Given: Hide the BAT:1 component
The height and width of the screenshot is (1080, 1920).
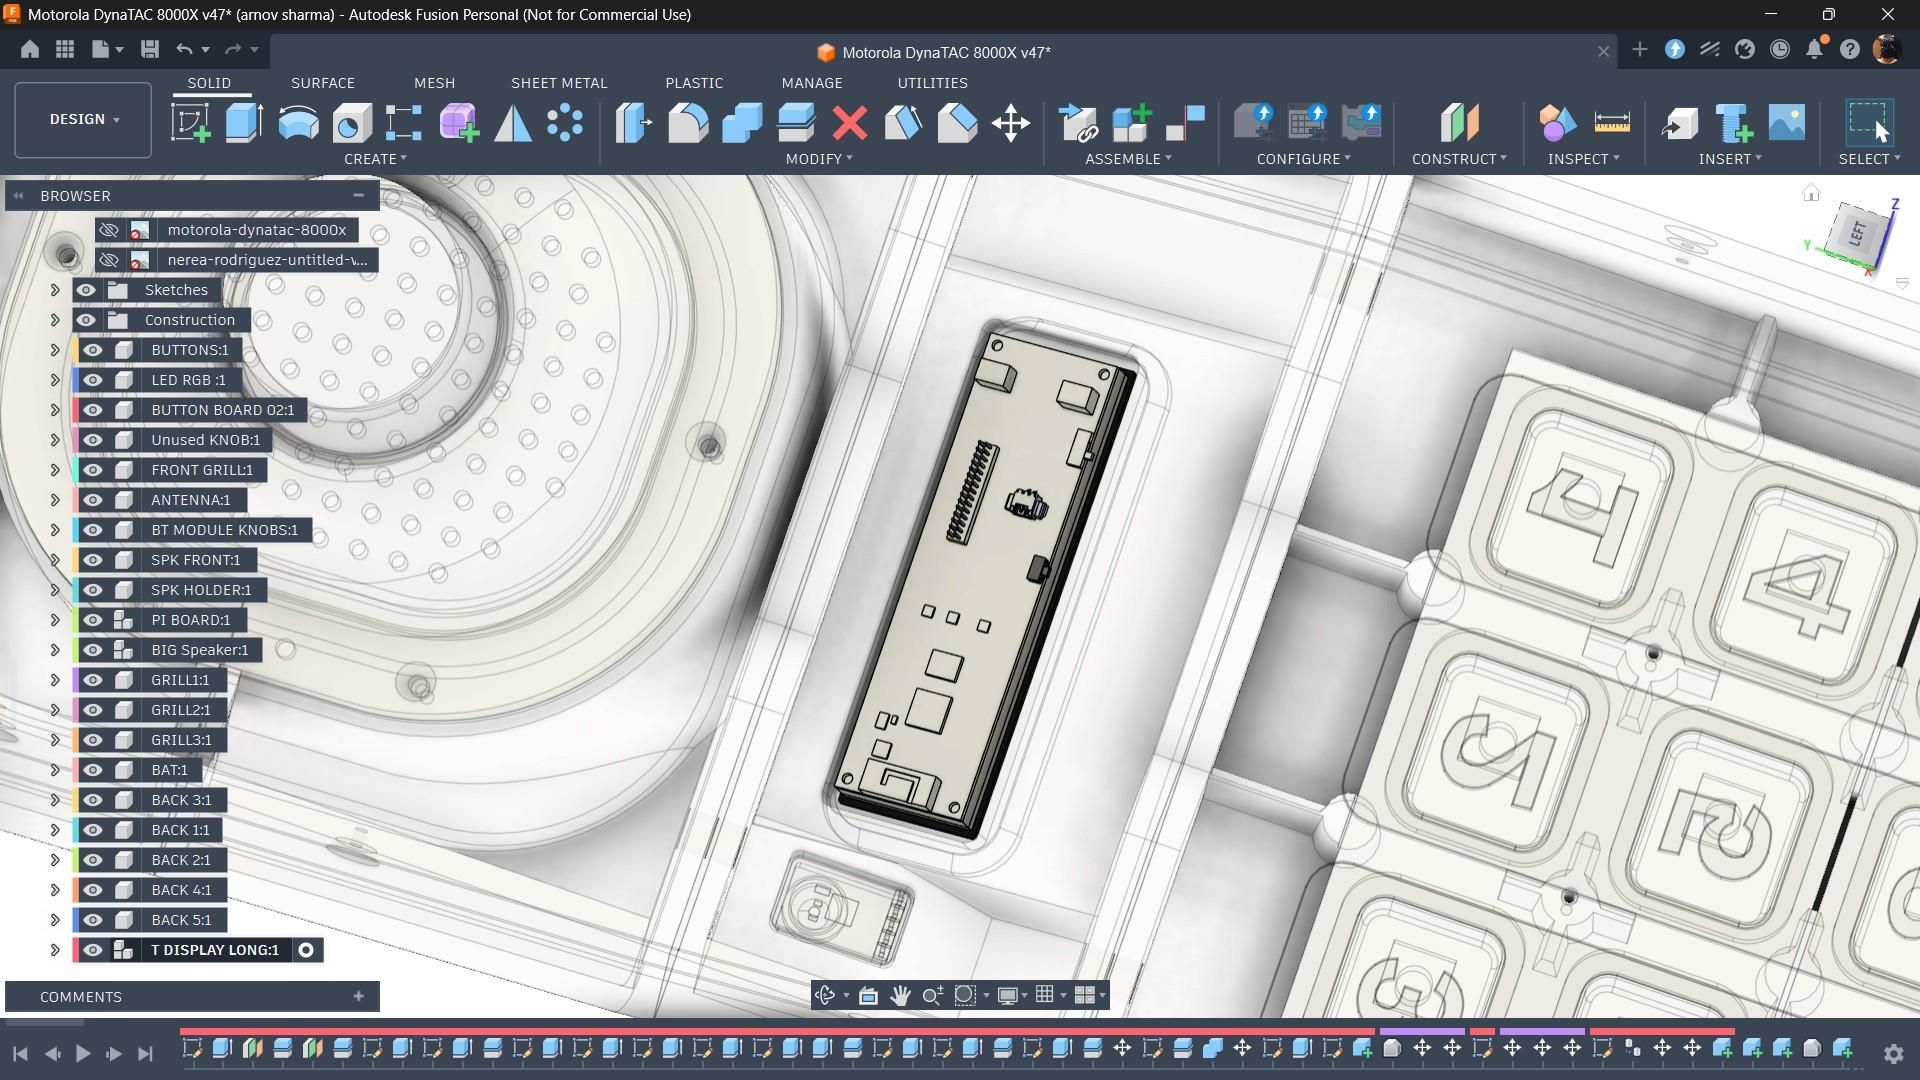Looking at the screenshot, I should pos(93,770).
